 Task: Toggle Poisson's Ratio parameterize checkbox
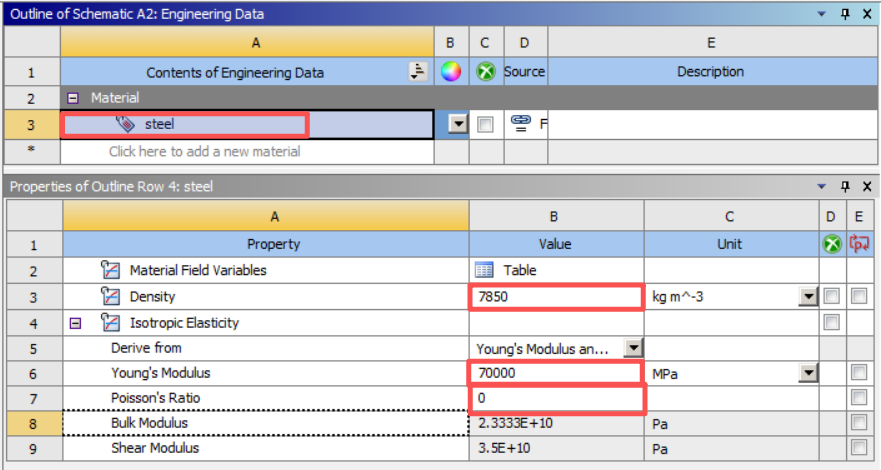(859, 398)
